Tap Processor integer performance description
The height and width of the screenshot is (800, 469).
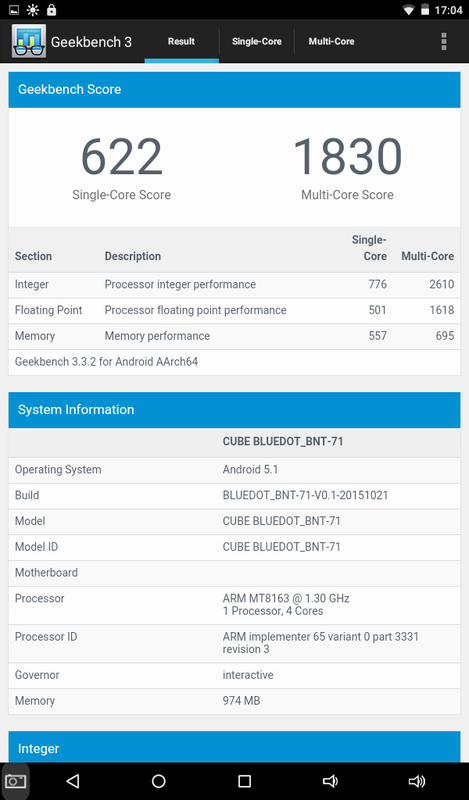(x=180, y=284)
